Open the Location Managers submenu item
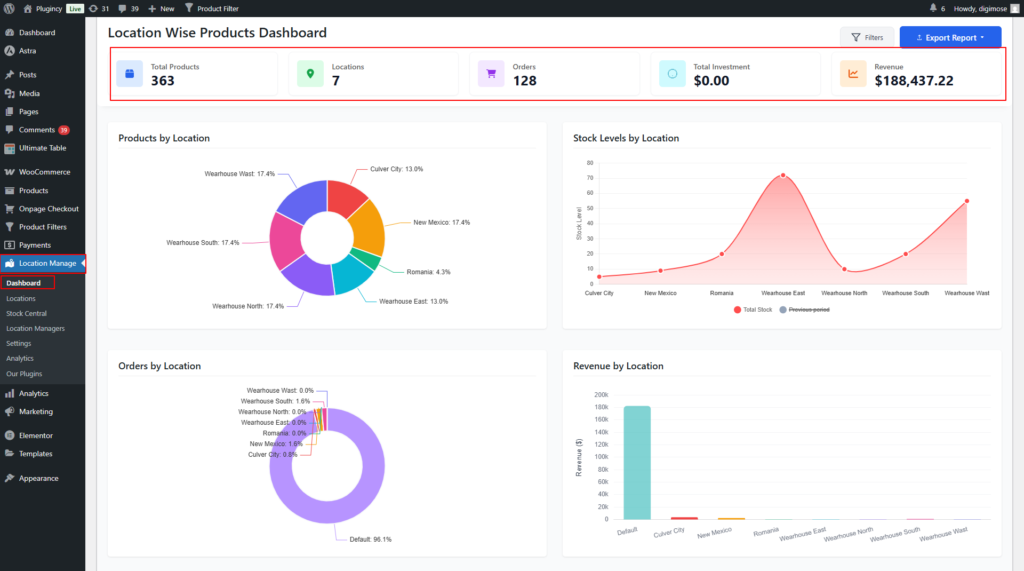This screenshot has width=1024, height=571. click(35, 328)
